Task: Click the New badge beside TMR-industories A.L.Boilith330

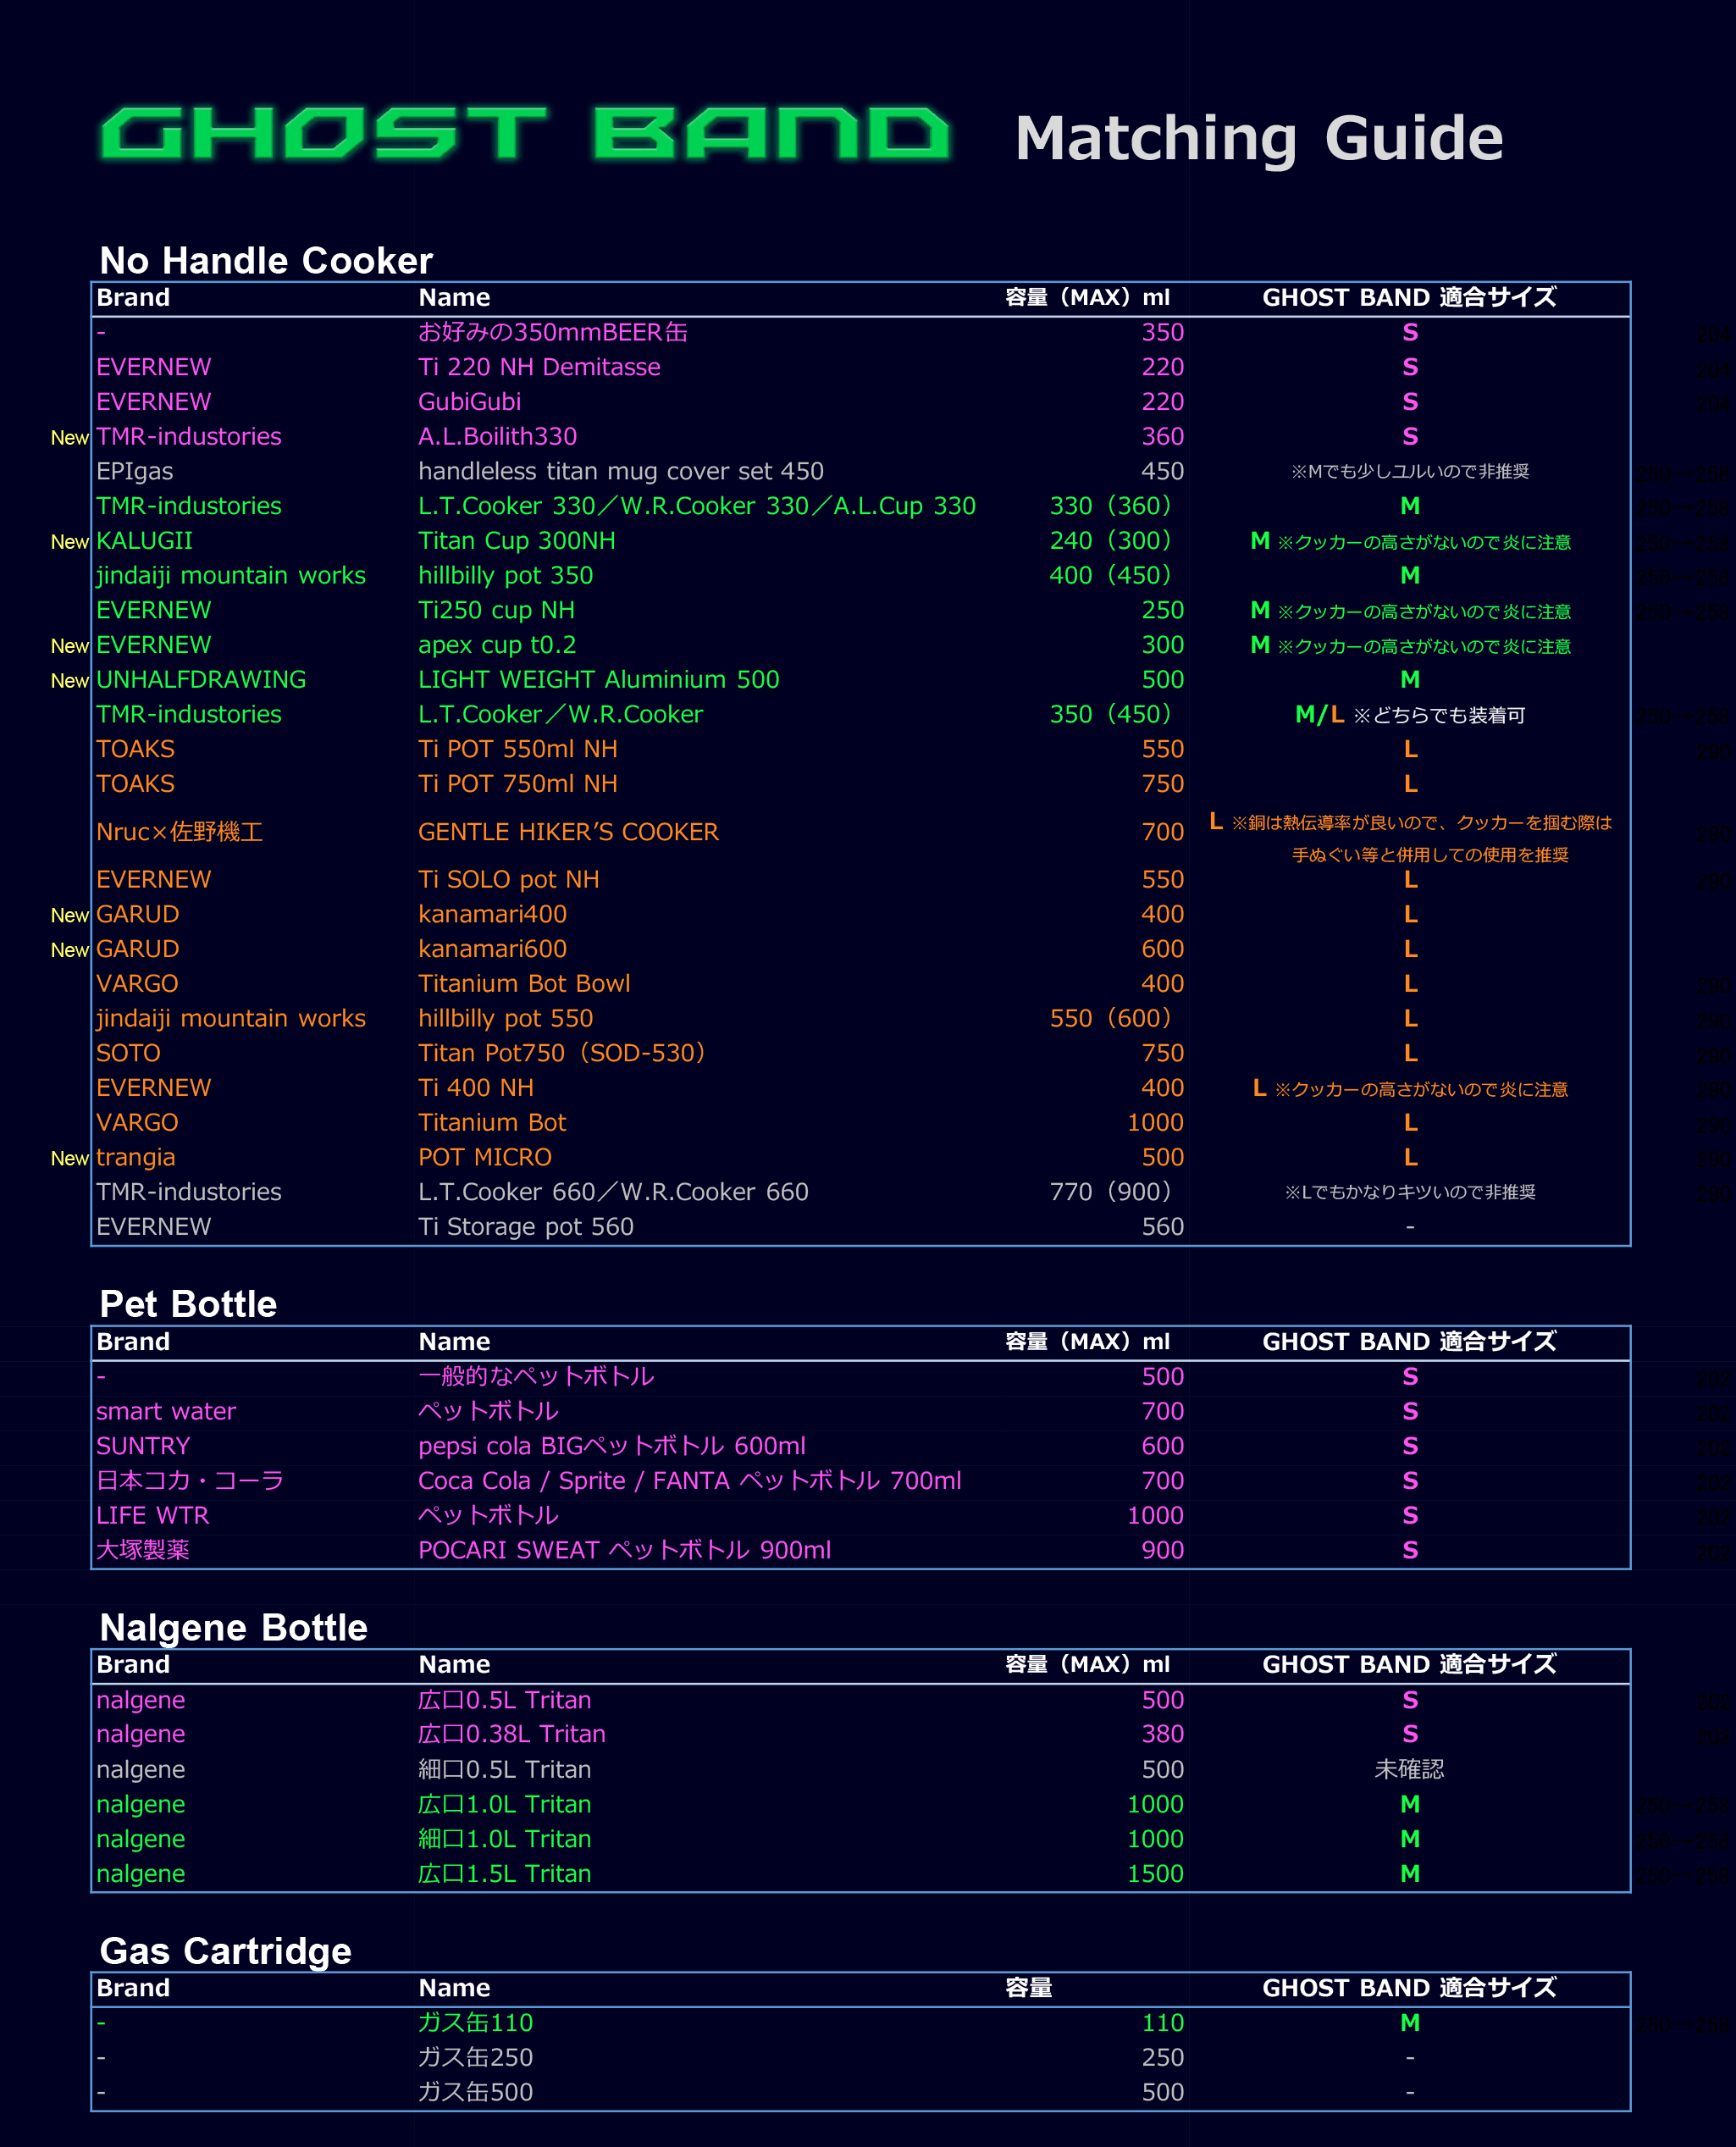Action: pyautogui.click(x=69, y=438)
